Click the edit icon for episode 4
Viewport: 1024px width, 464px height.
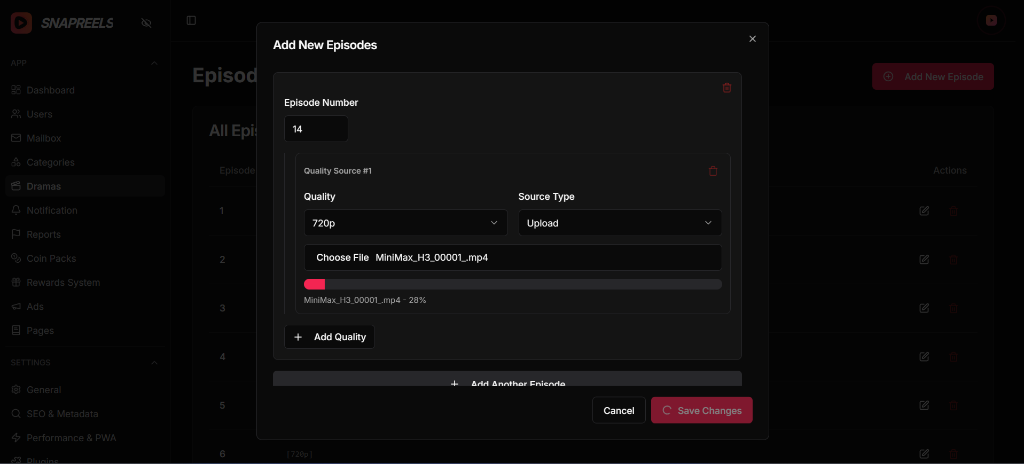point(924,357)
